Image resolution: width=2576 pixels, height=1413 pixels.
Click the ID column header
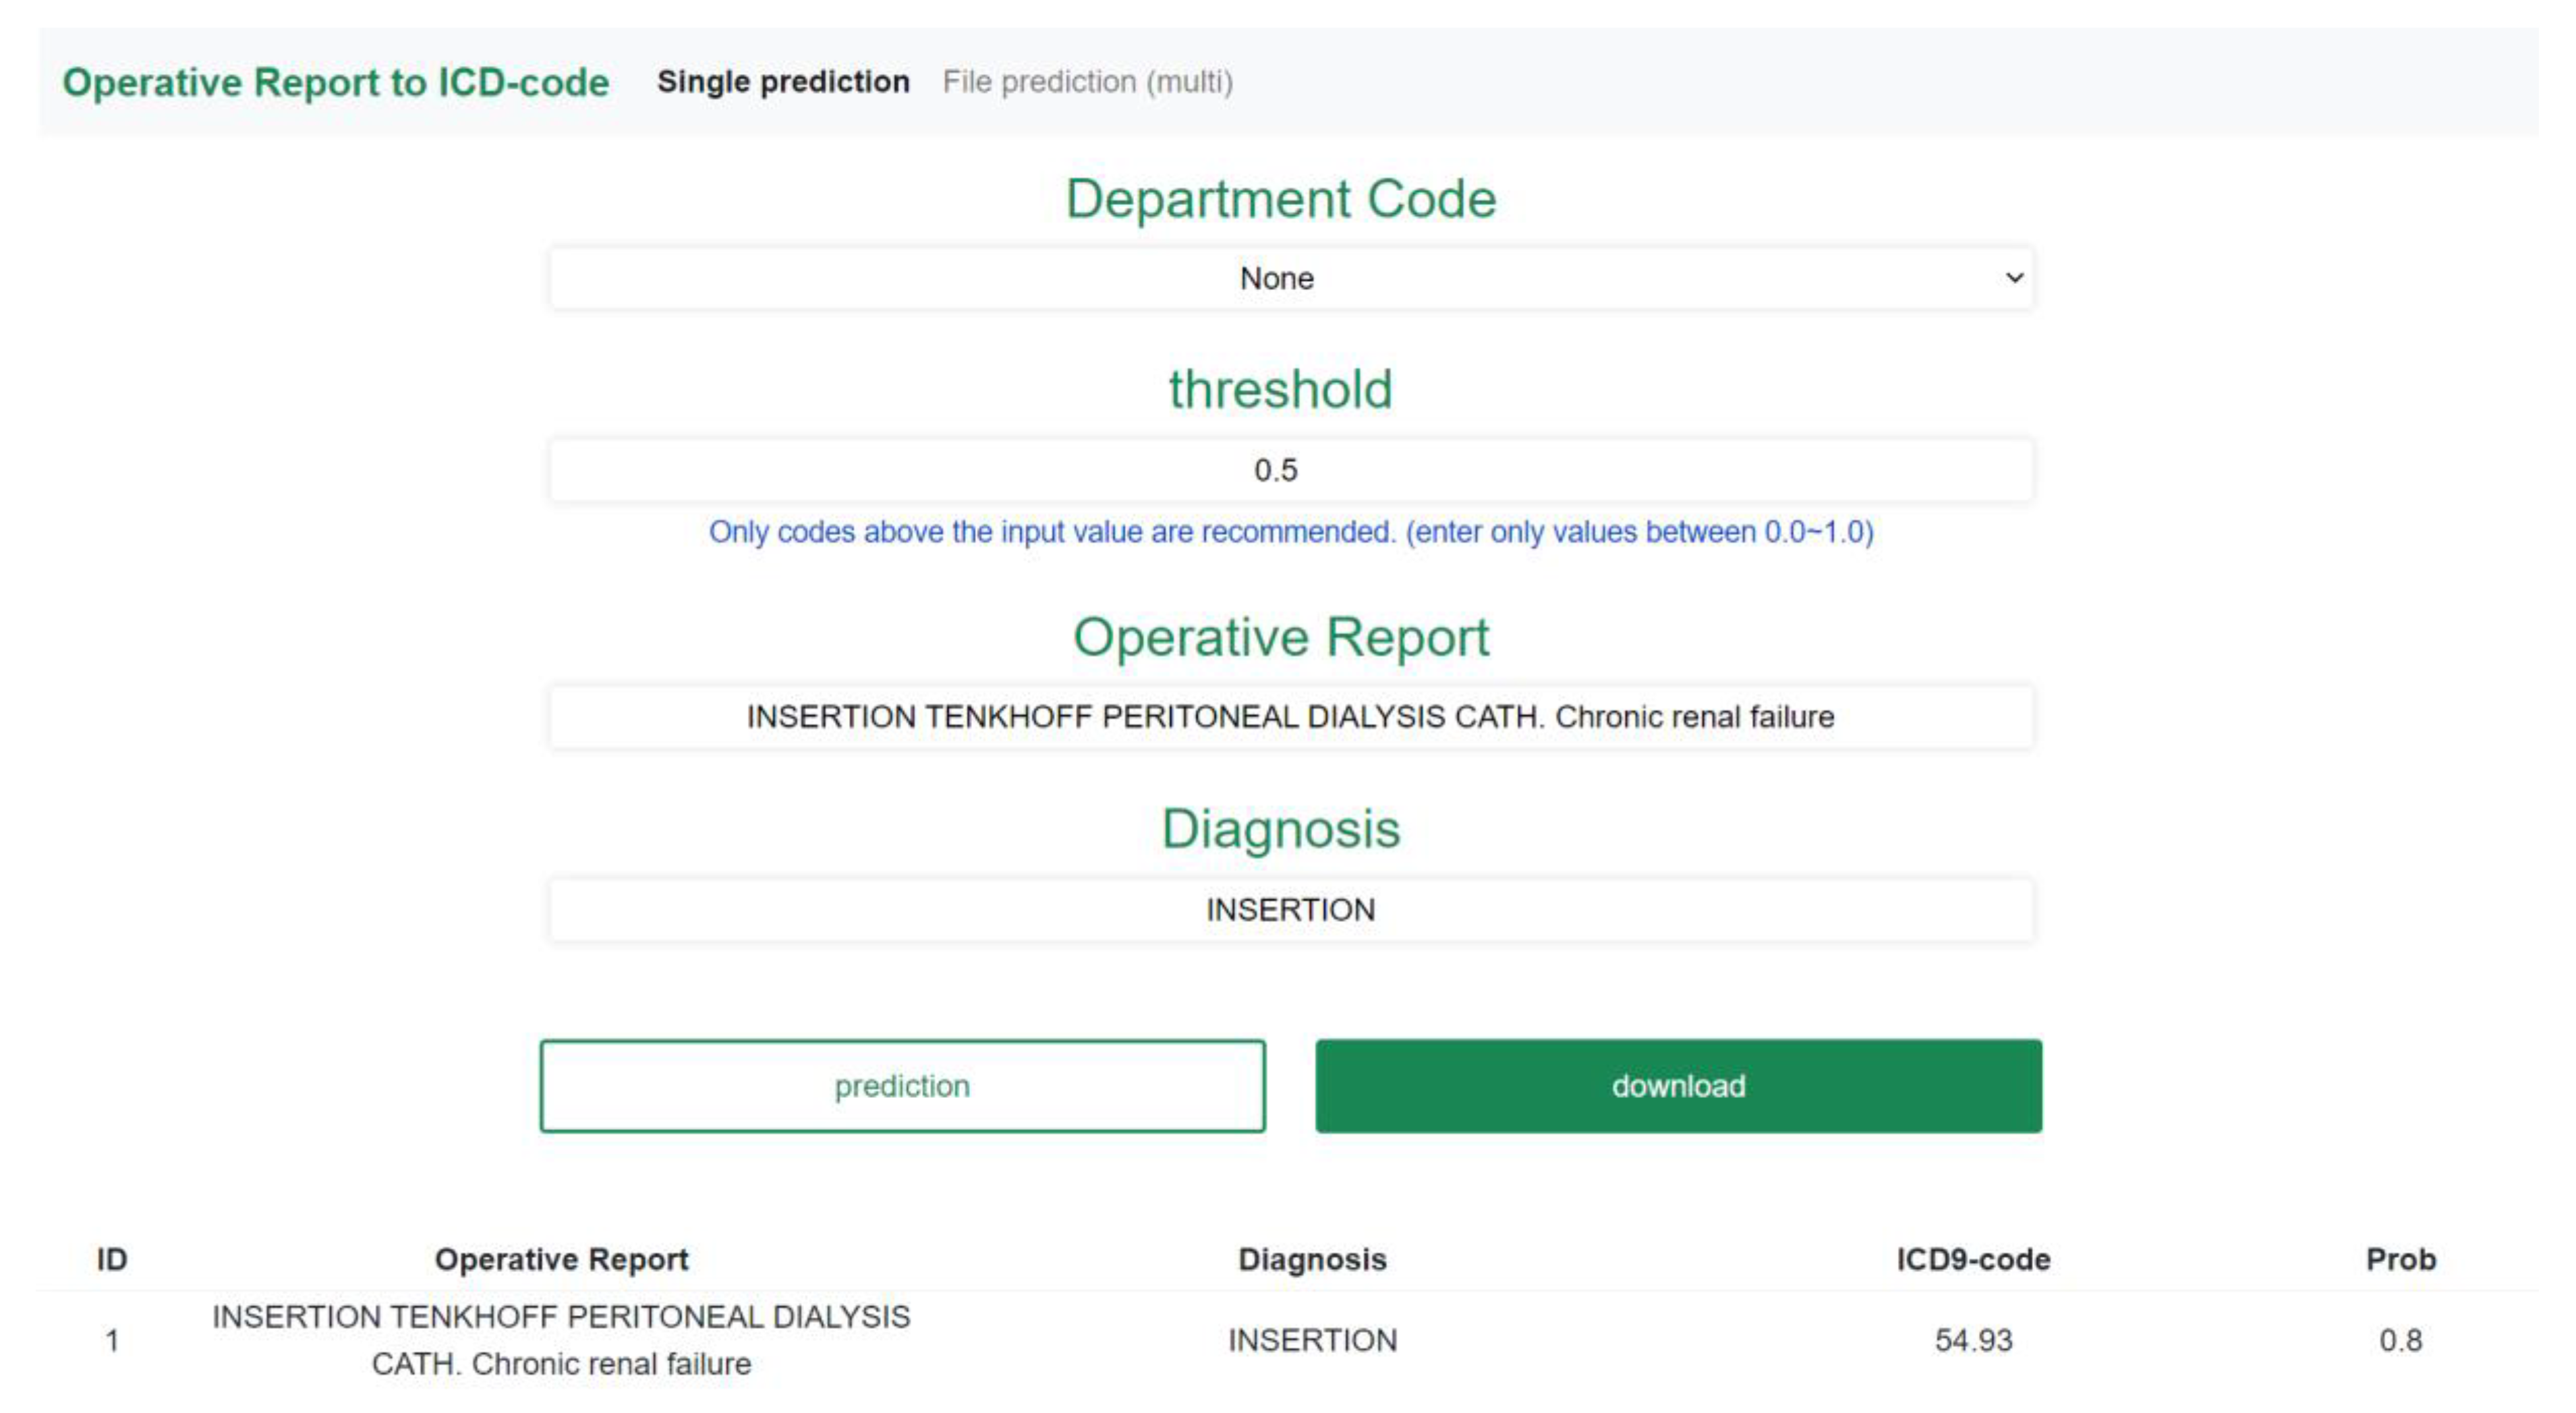(x=112, y=1259)
